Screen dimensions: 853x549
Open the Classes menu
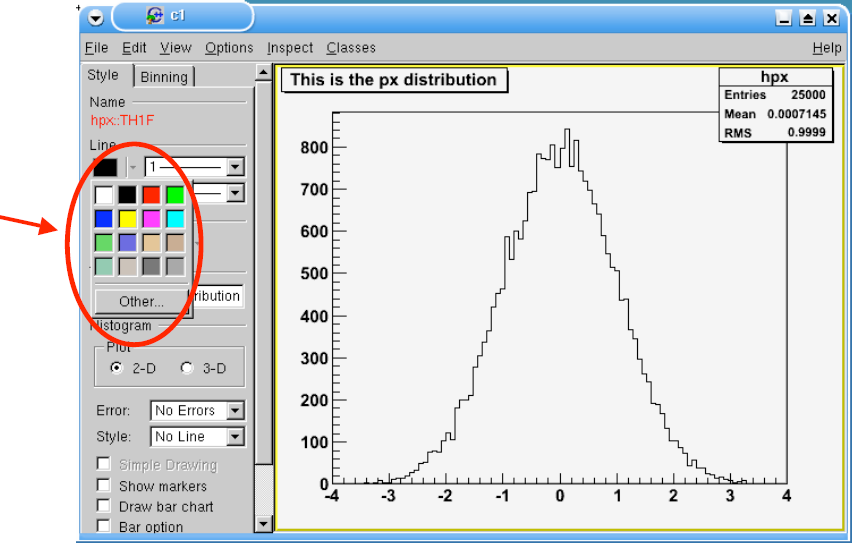click(x=351, y=48)
